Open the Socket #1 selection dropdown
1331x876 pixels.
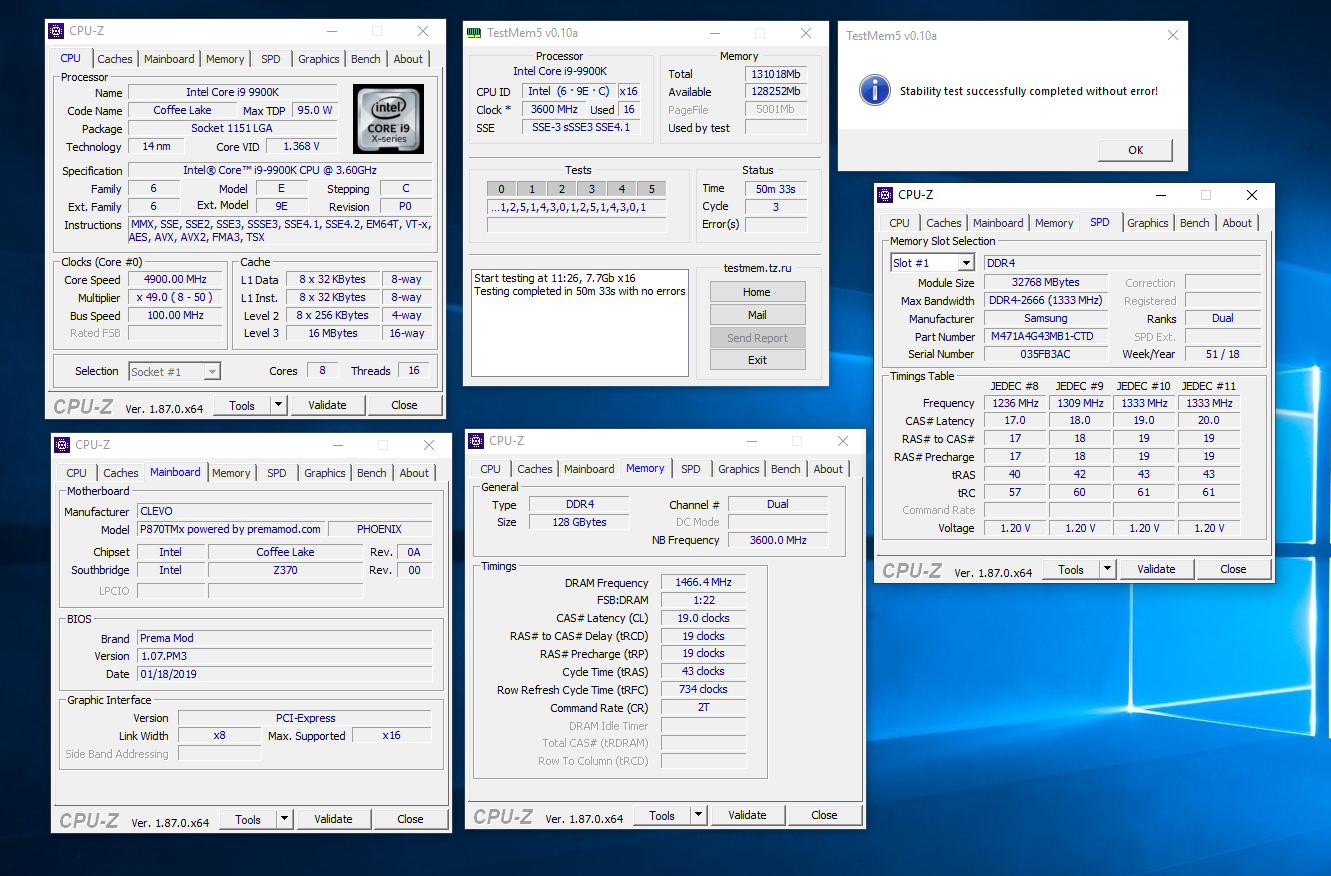click(x=212, y=371)
